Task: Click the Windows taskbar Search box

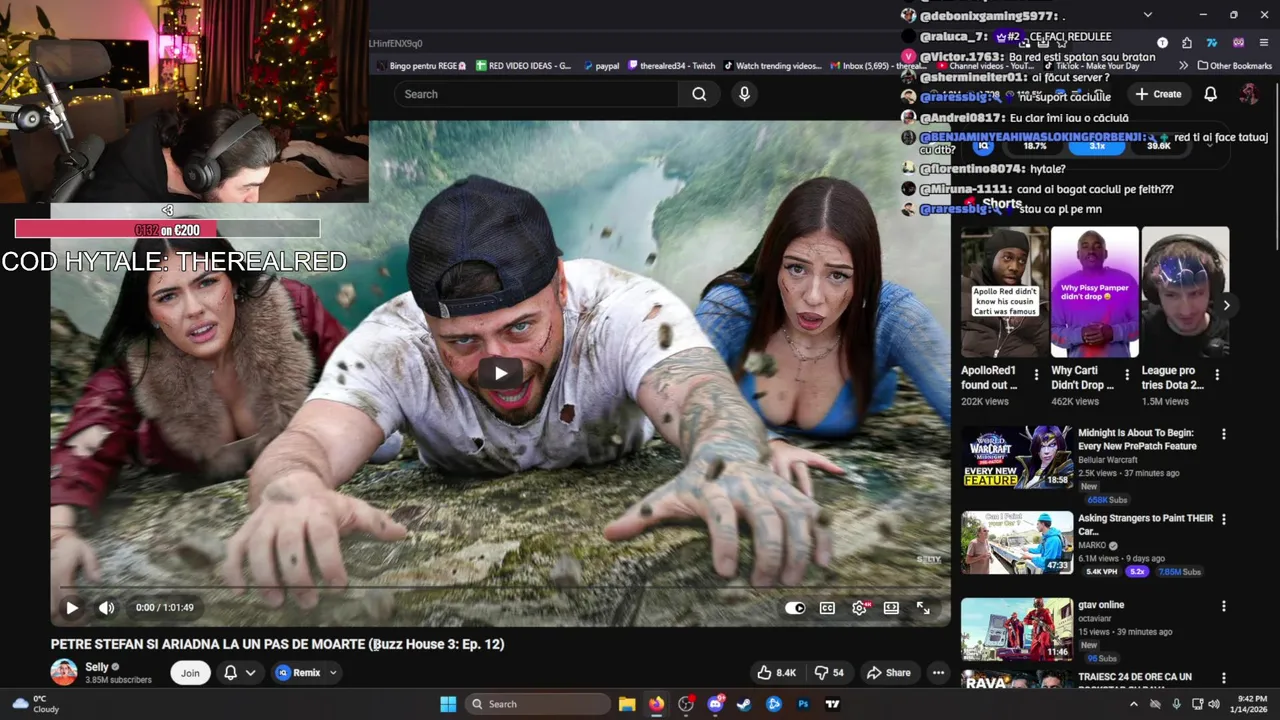Action: point(539,704)
